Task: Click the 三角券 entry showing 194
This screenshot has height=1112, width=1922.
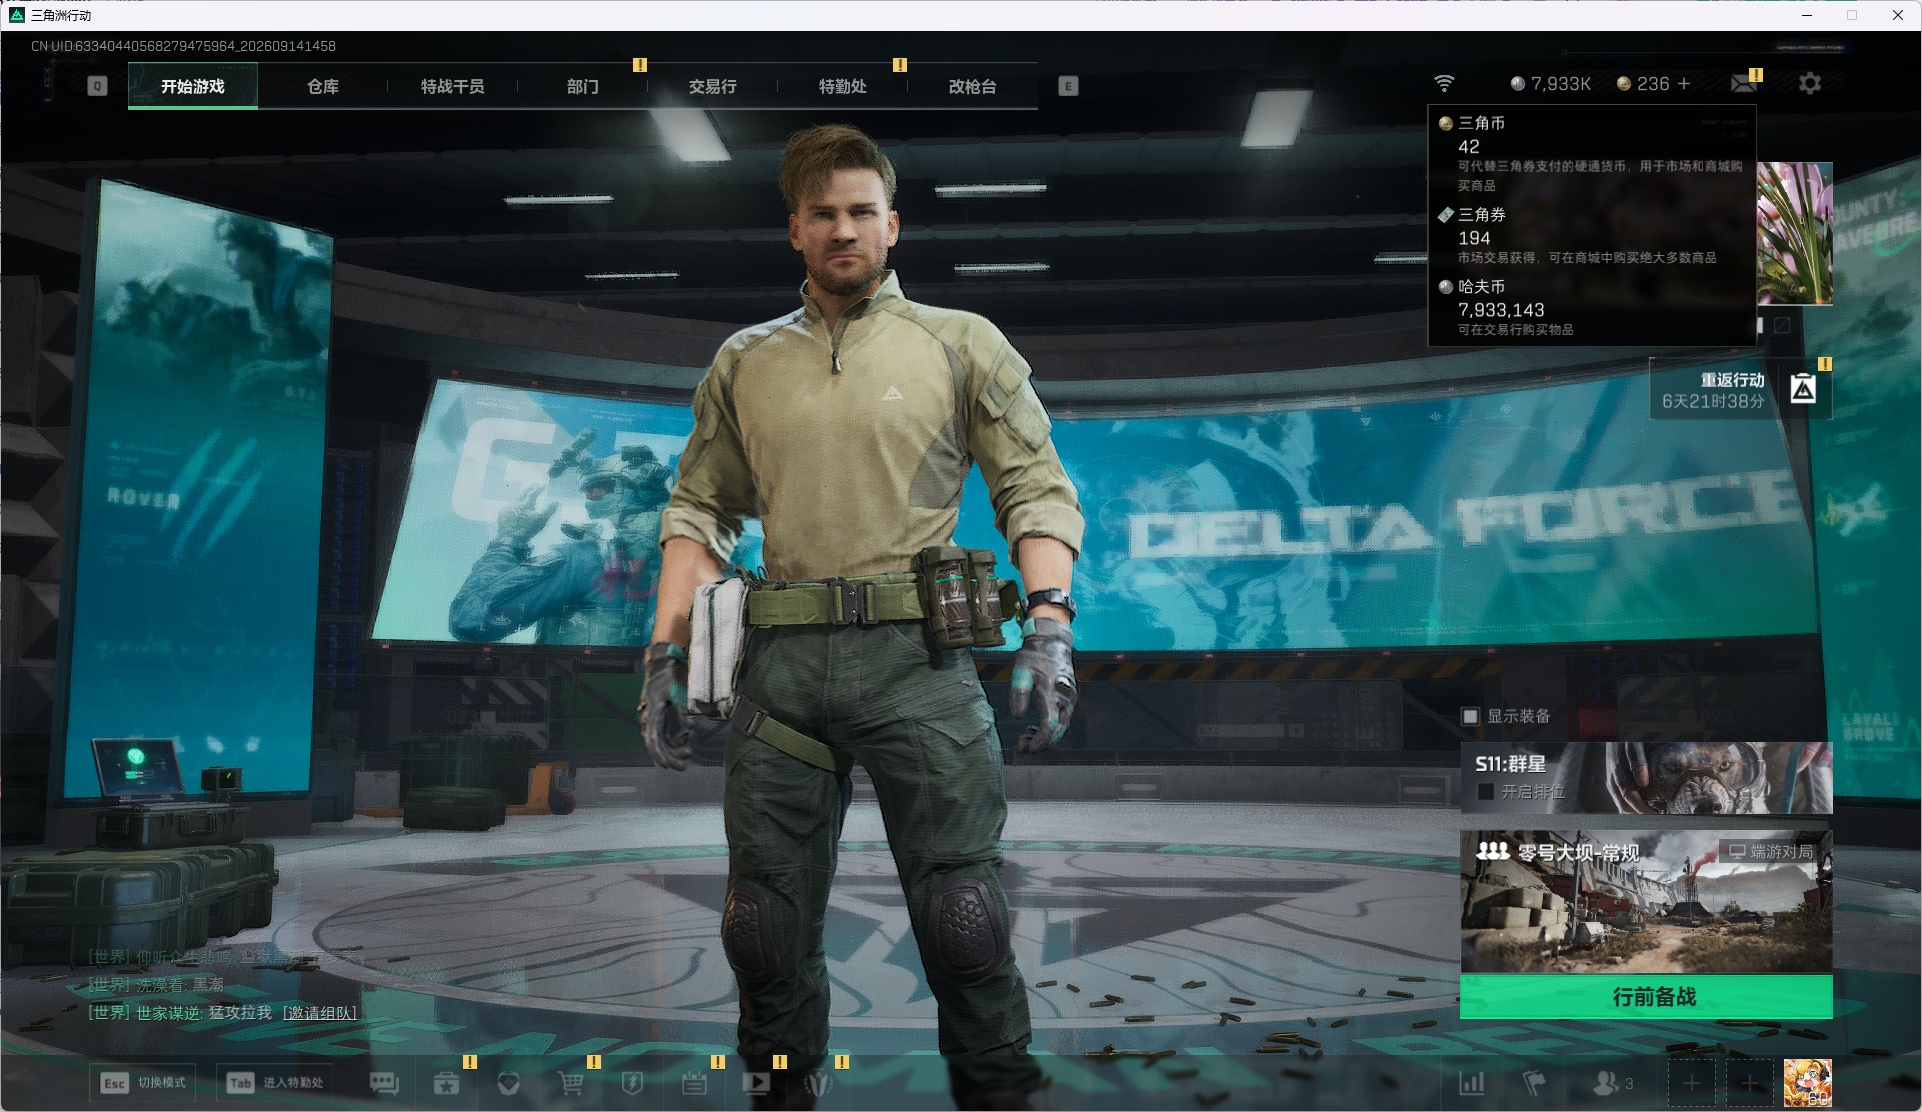Action: 1592,236
